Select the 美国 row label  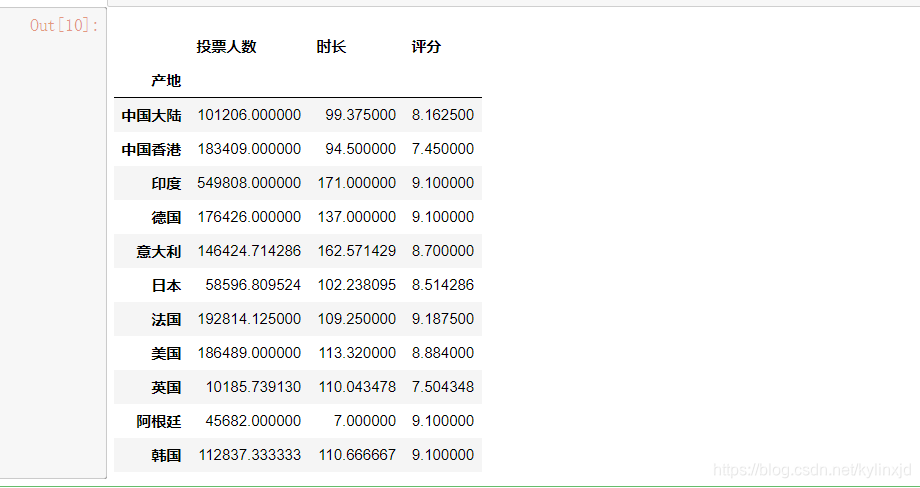point(166,353)
